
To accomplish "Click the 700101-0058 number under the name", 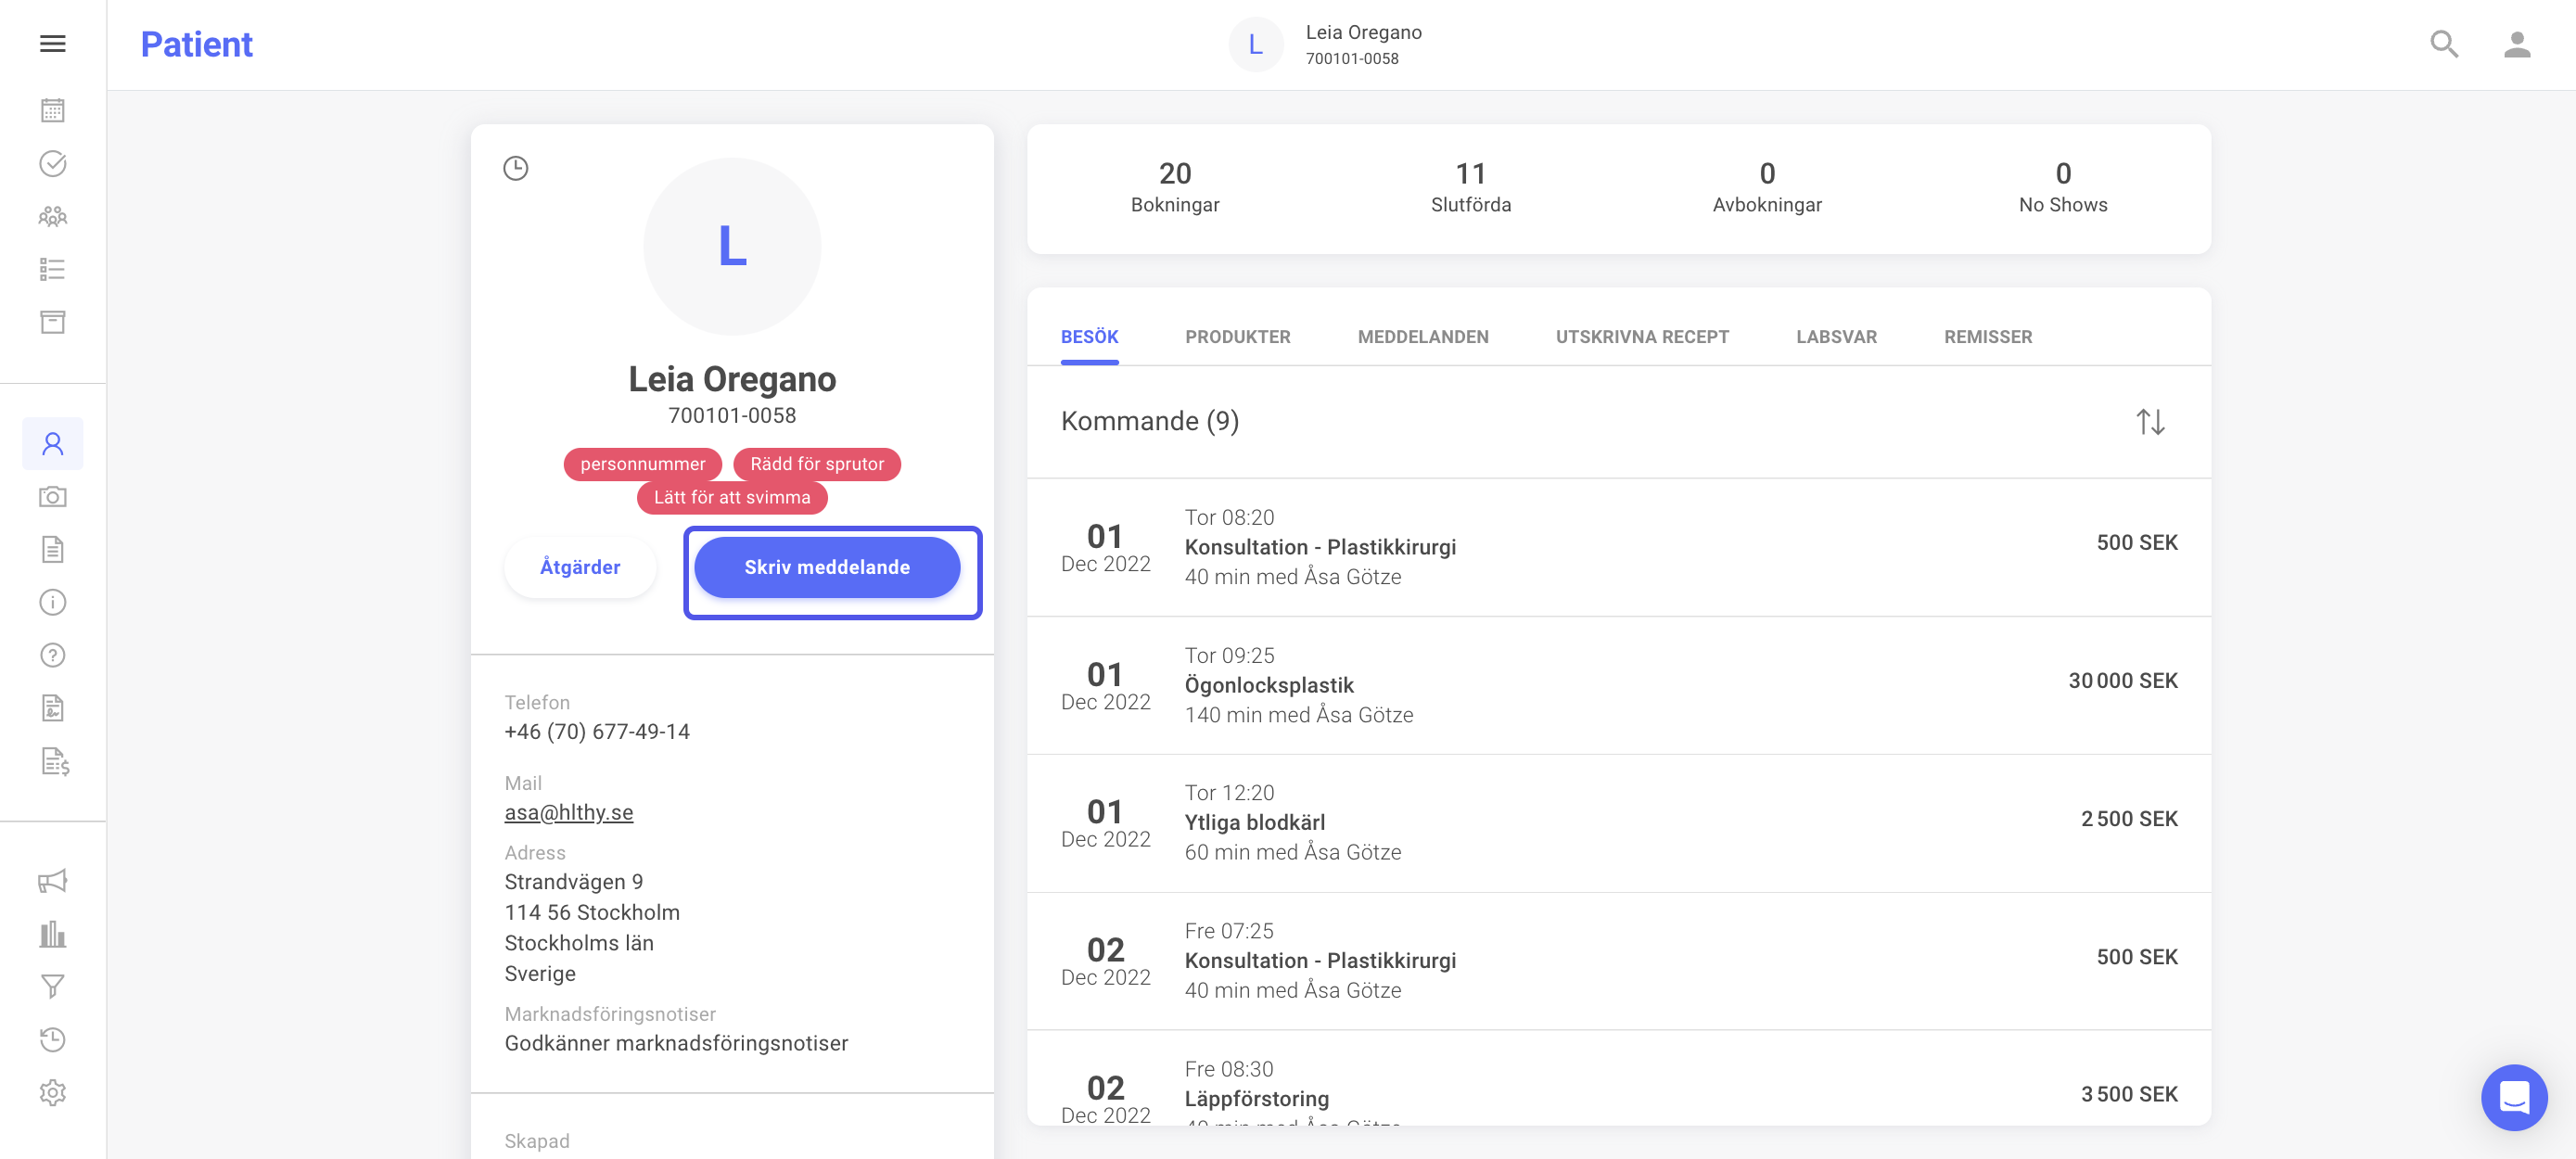I will point(732,415).
